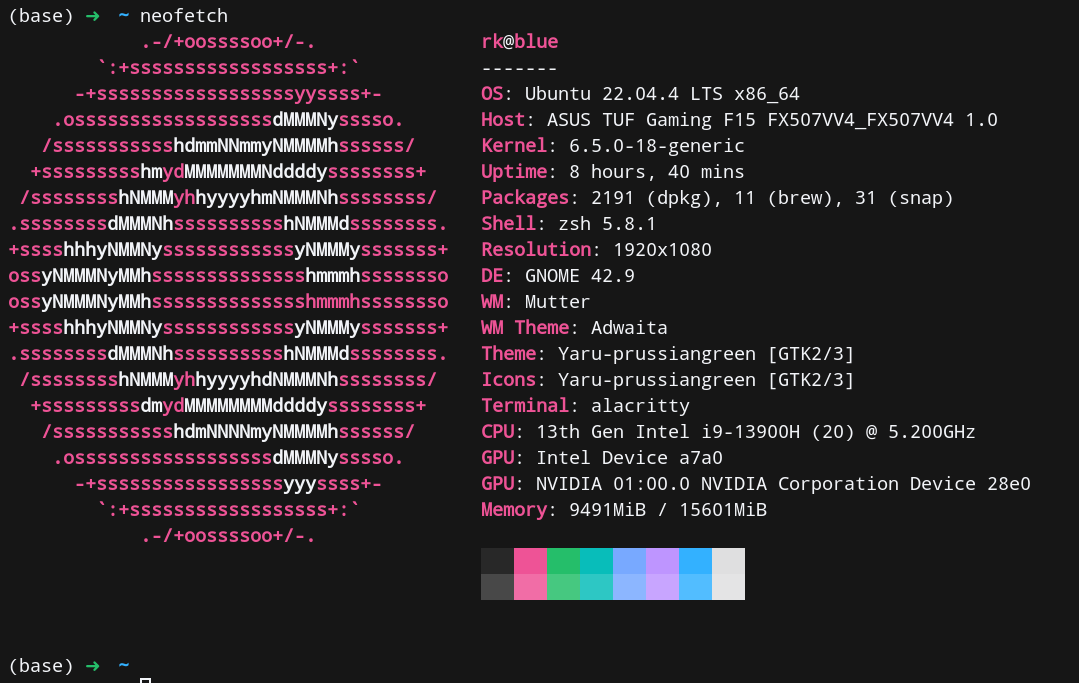Screen dimensions: 1079x683
Task: Pick the darker lavender purple palette swatch
Action: (x=663, y=561)
